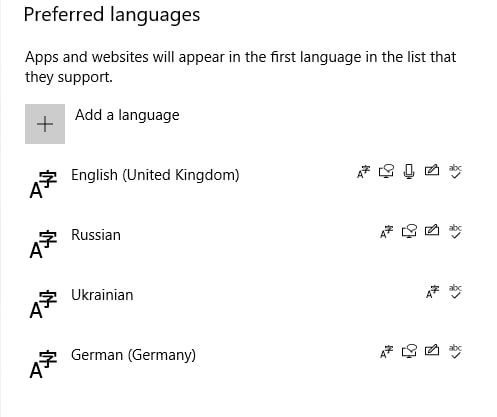Click the text-to-speech icon for German (Germany)

click(x=409, y=351)
